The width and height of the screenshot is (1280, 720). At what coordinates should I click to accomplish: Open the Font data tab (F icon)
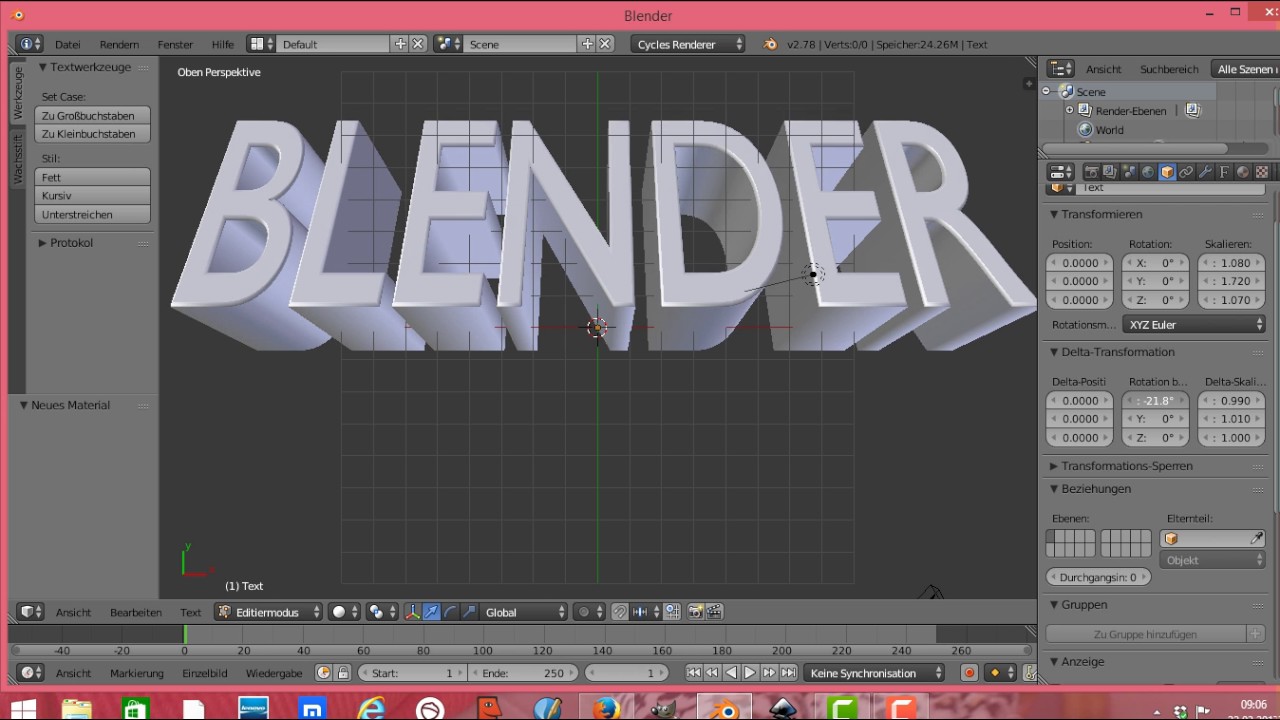click(1224, 172)
